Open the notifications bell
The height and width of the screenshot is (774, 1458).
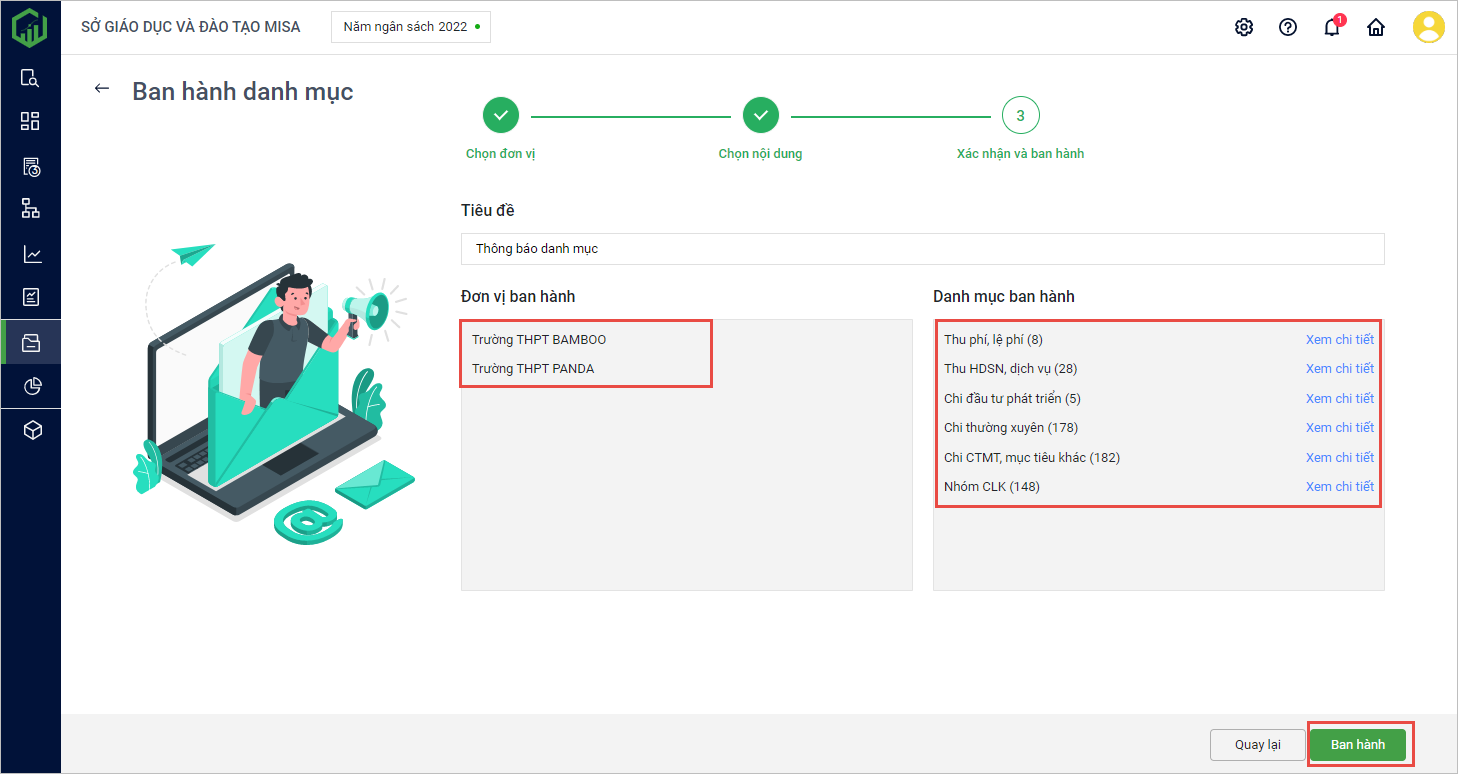tap(1331, 27)
